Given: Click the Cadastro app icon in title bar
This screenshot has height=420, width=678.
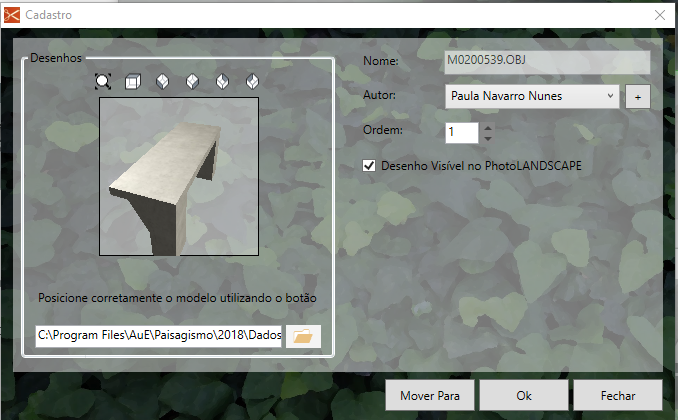Looking at the screenshot, I should click(x=12, y=14).
